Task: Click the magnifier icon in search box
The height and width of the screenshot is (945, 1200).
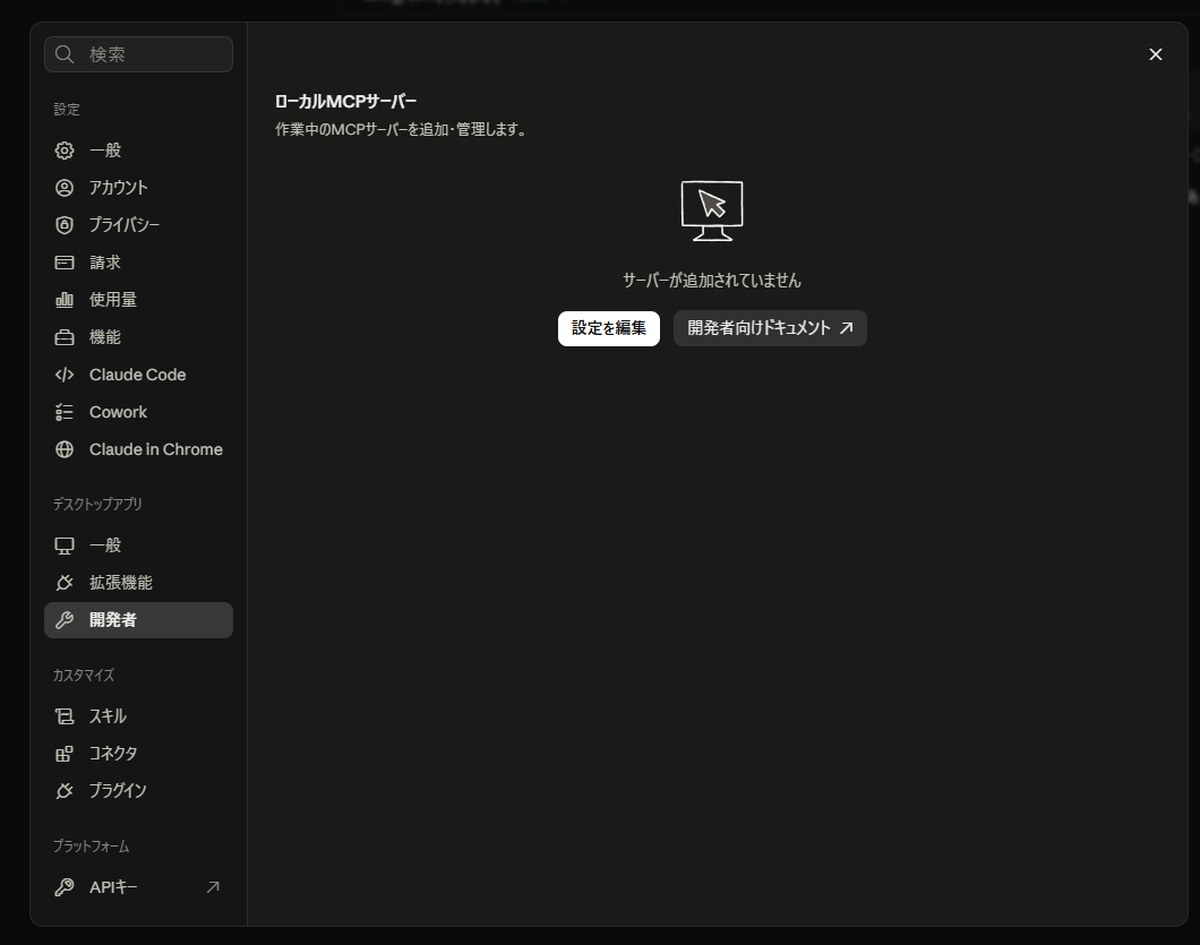Action: 65,54
